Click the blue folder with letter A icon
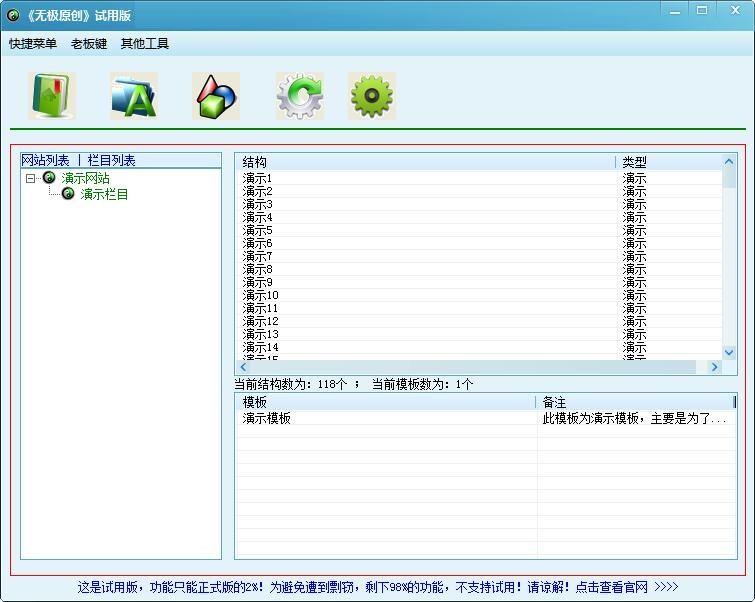 [x=134, y=97]
